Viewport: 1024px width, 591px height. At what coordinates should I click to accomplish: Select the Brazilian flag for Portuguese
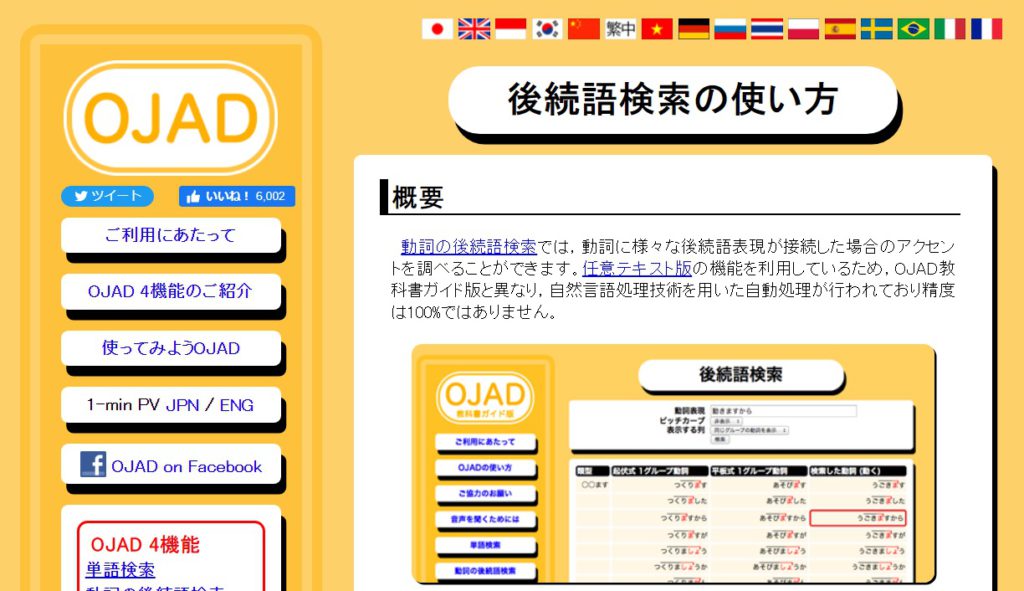tap(914, 28)
